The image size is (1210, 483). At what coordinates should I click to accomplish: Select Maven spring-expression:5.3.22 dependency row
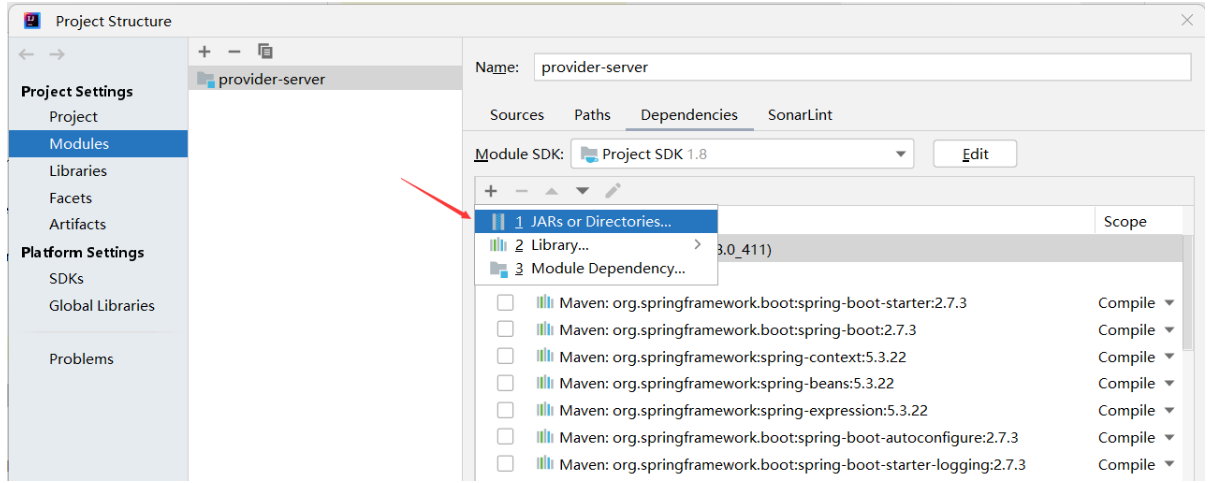tap(829, 410)
